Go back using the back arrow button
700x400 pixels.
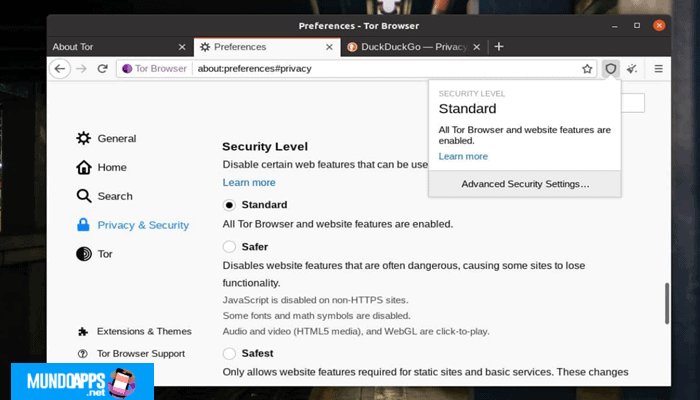coord(60,69)
